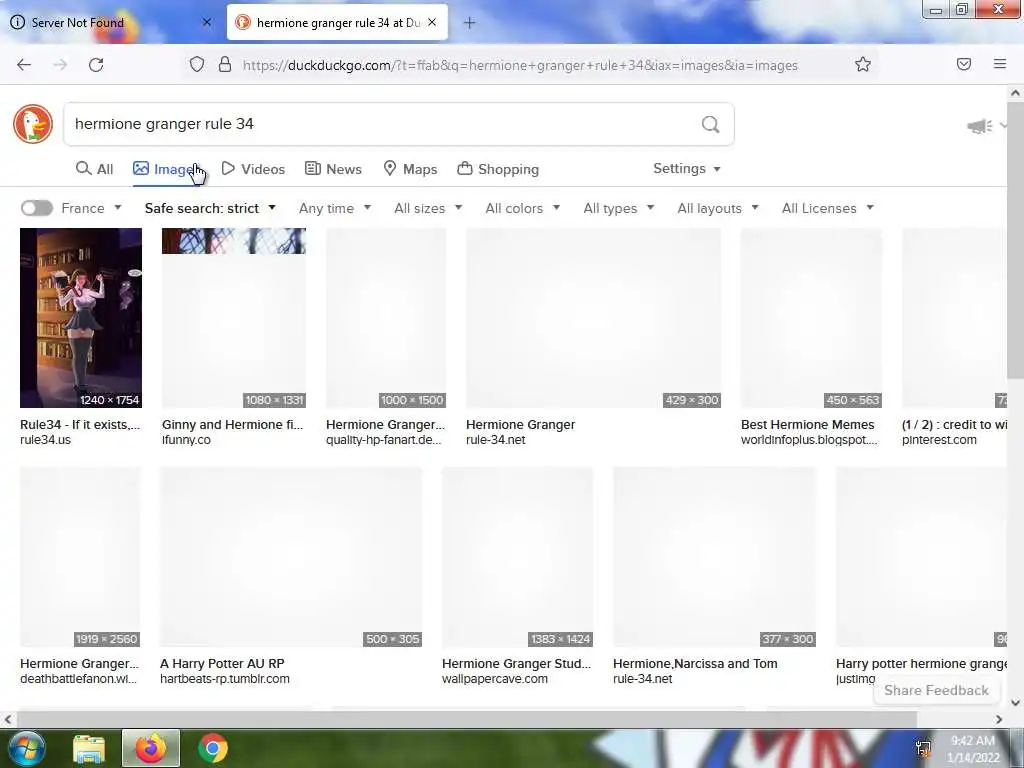The width and height of the screenshot is (1024, 768).
Task: Reload the current page
Action: pyautogui.click(x=96, y=65)
